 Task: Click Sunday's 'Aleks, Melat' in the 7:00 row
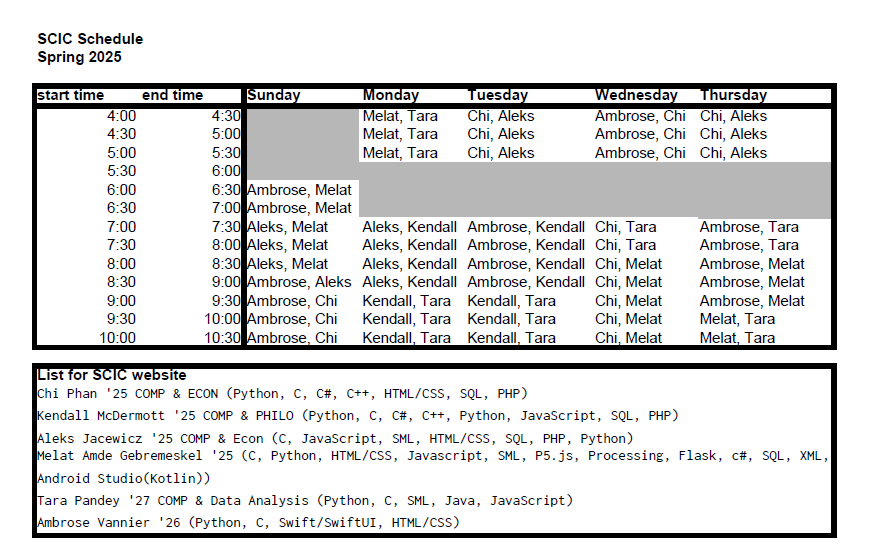[287, 227]
